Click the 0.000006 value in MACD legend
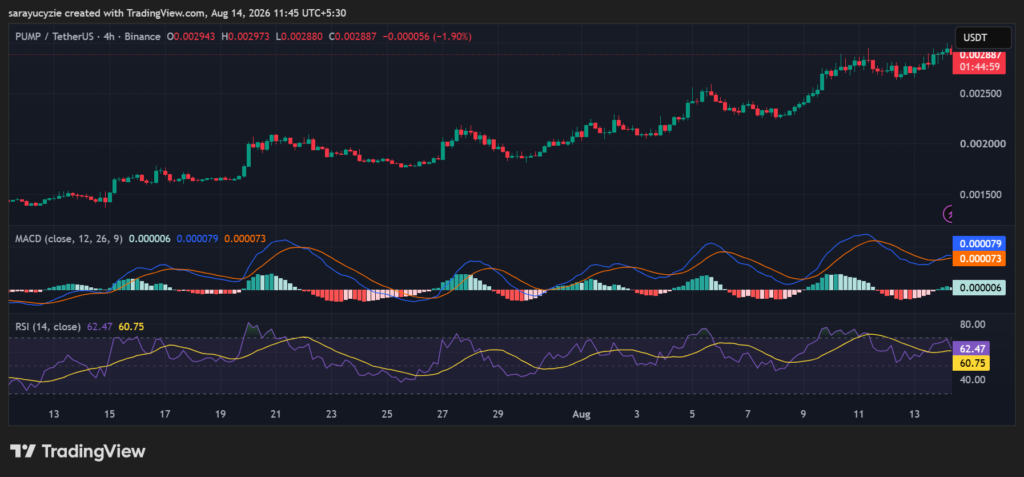This screenshot has height=477, width=1024. pyautogui.click(x=150, y=239)
